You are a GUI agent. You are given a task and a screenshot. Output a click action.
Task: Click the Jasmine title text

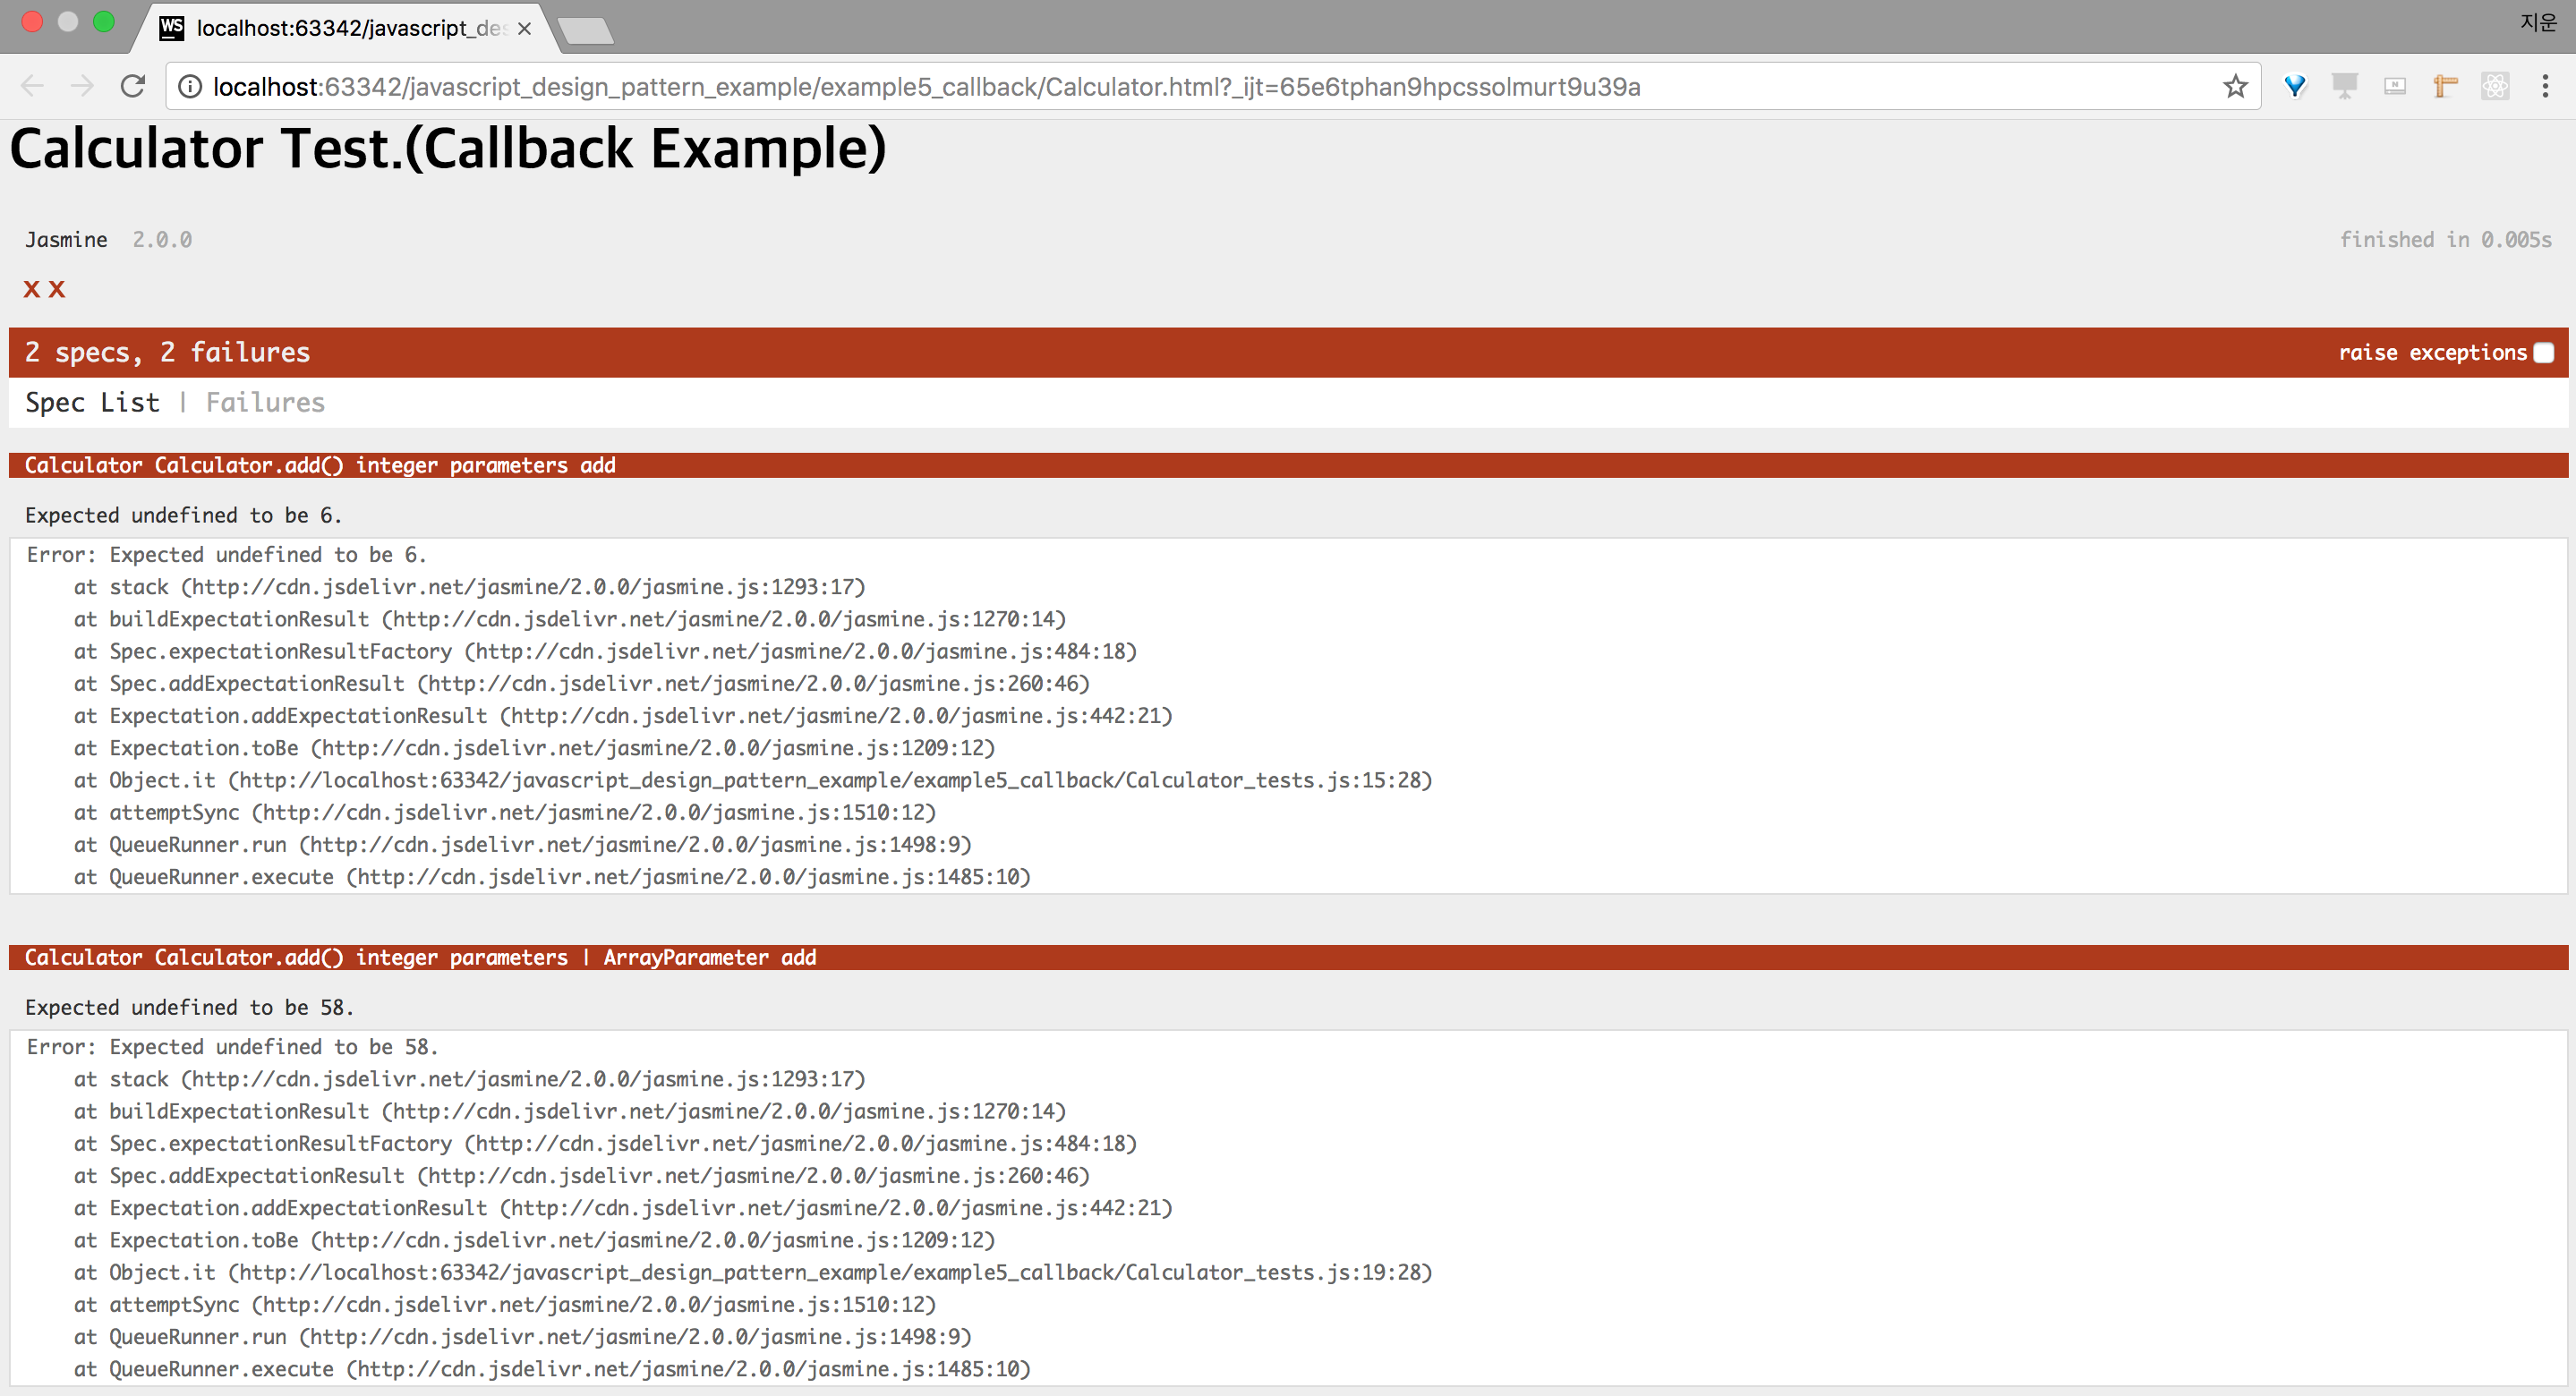(66, 240)
